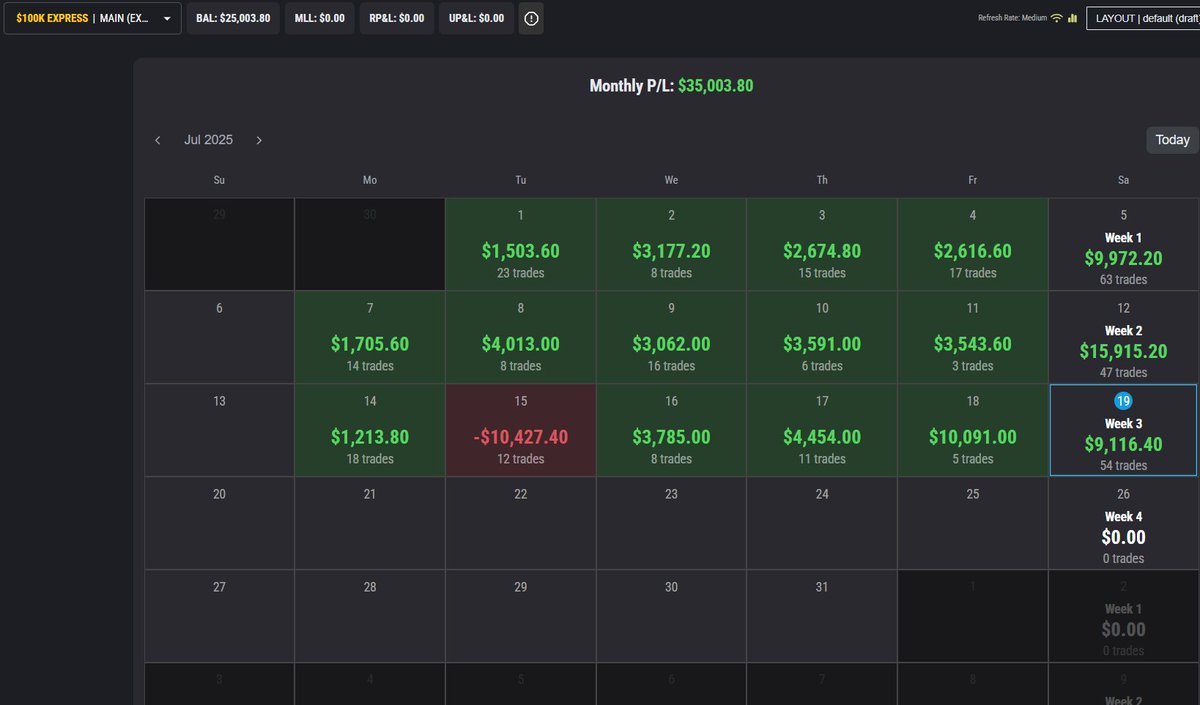1200x705 pixels.
Task: Click the Monthly P/L $35,003.80 value
Action: click(x=715, y=86)
